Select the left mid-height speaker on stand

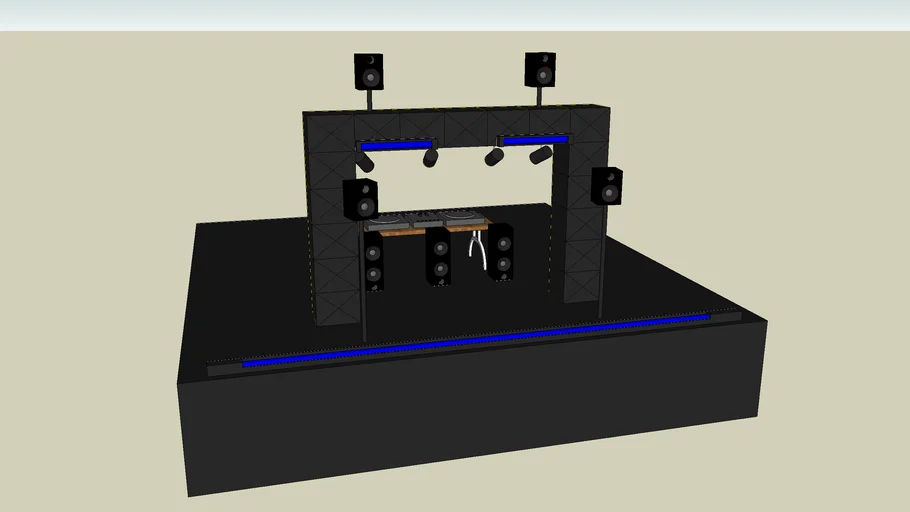[360, 199]
